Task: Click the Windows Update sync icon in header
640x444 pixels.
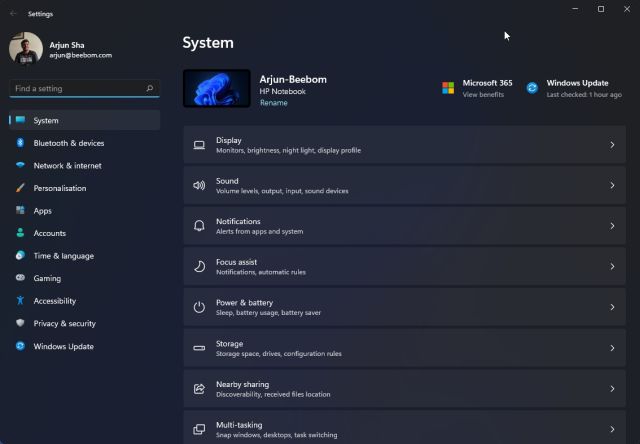Action: [x=532, y=88]
